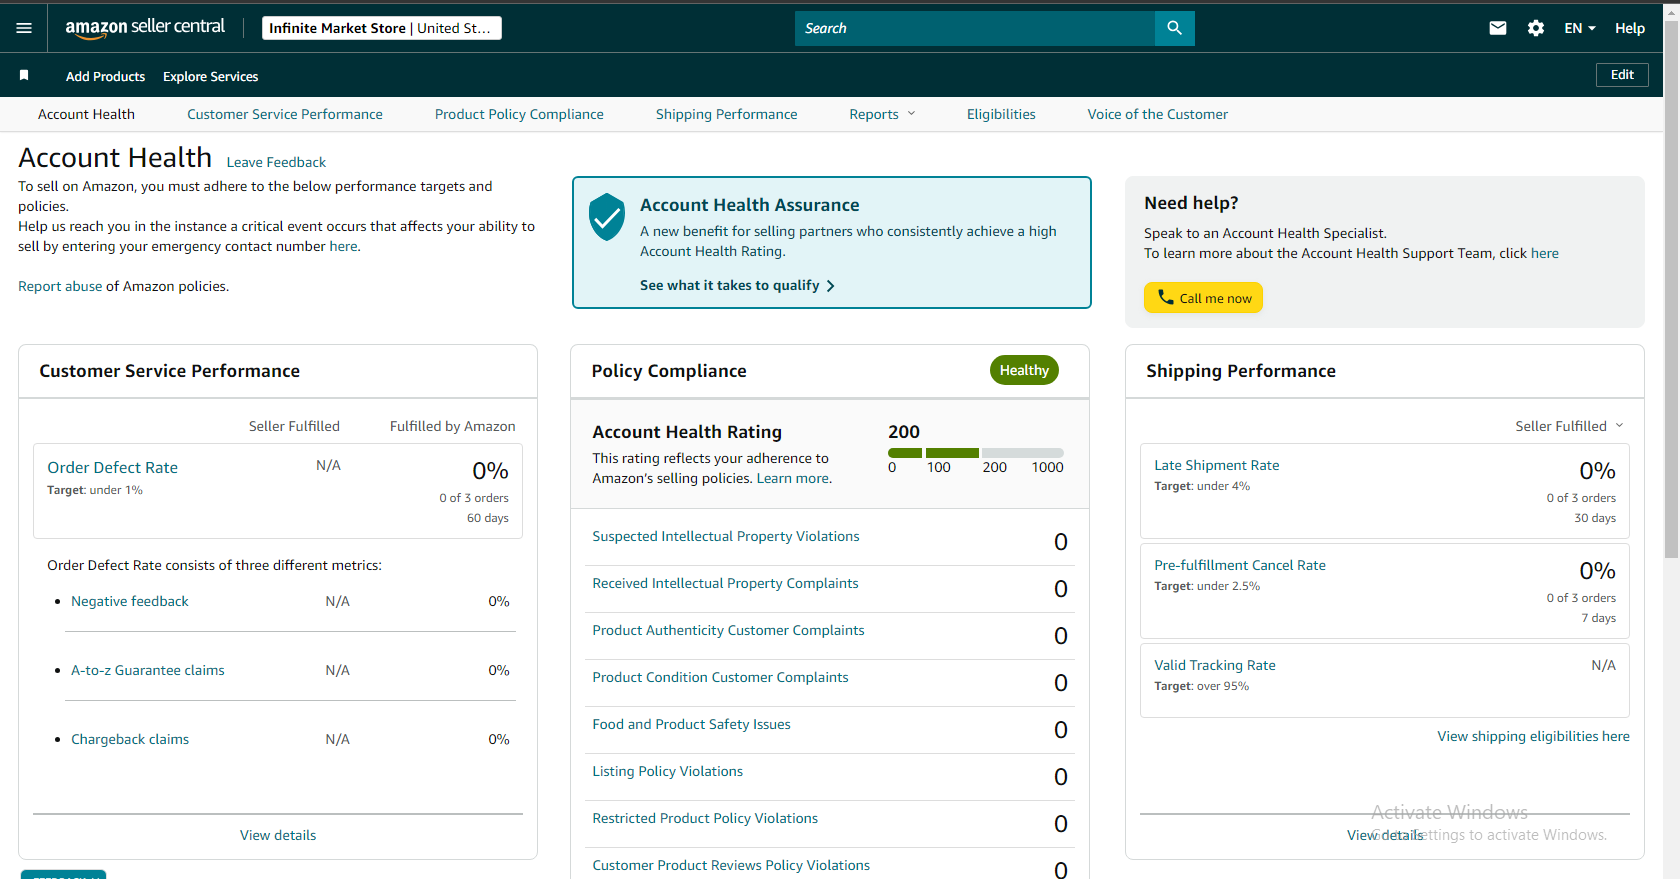The image size is (1680, 879).
Task: Click the Report abuse link
Action: tap(60, 286)
